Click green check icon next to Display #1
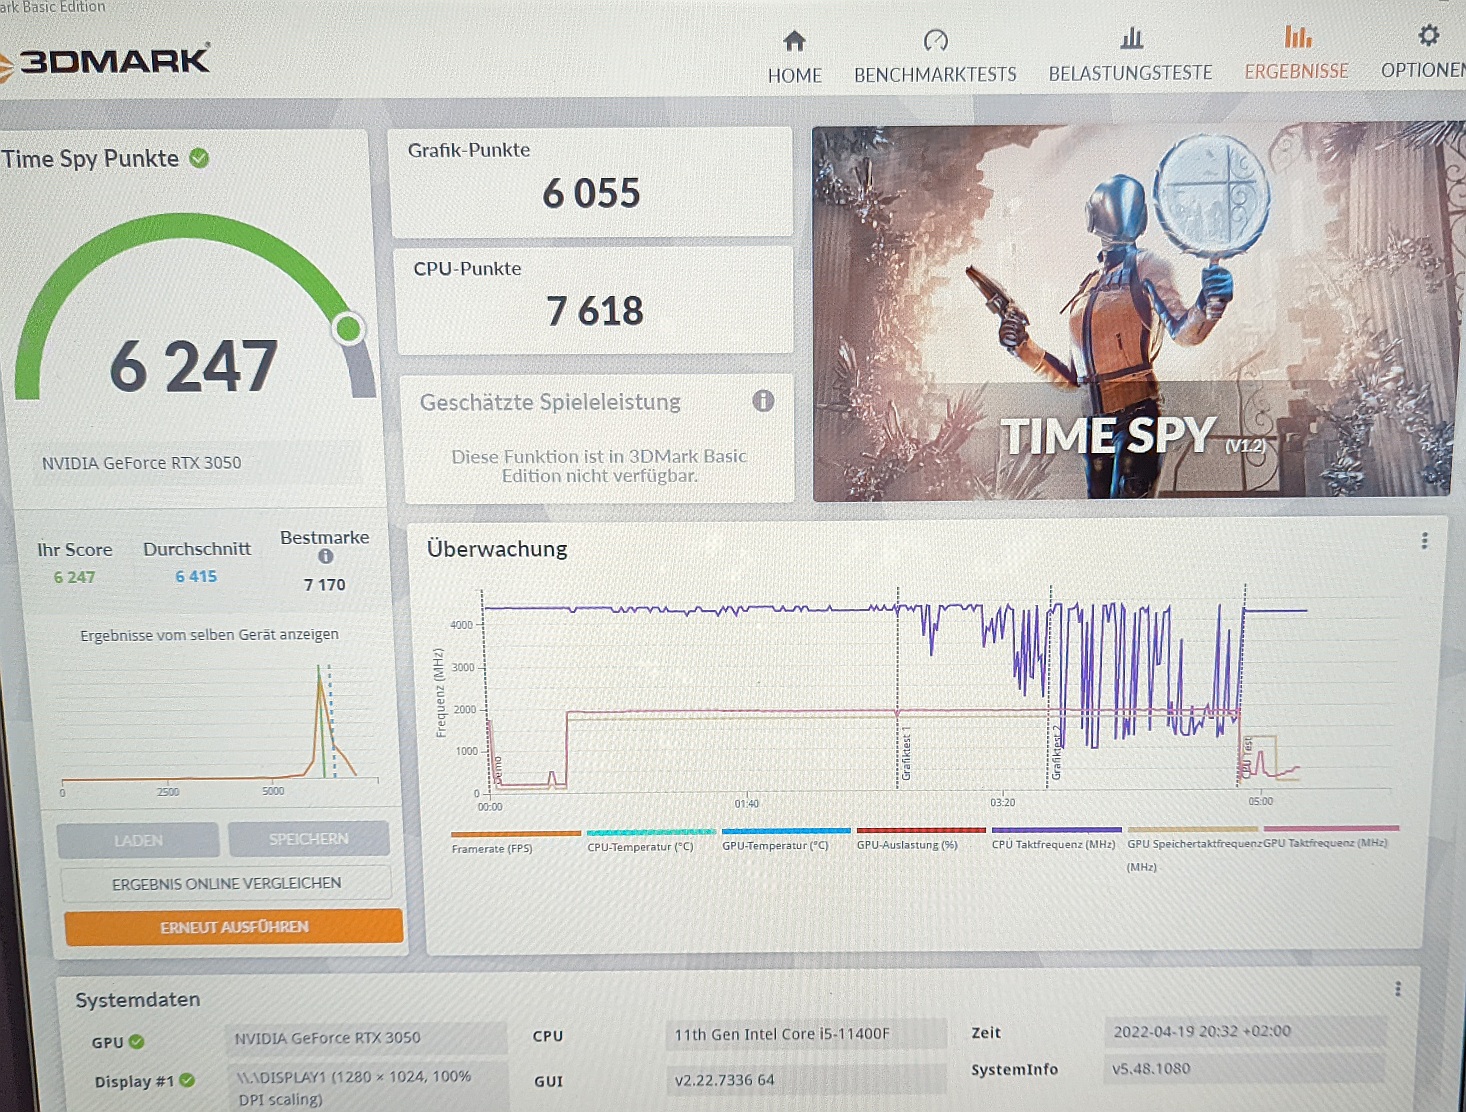This screenshot has width=1466, height=1112. pos(187,1080)
